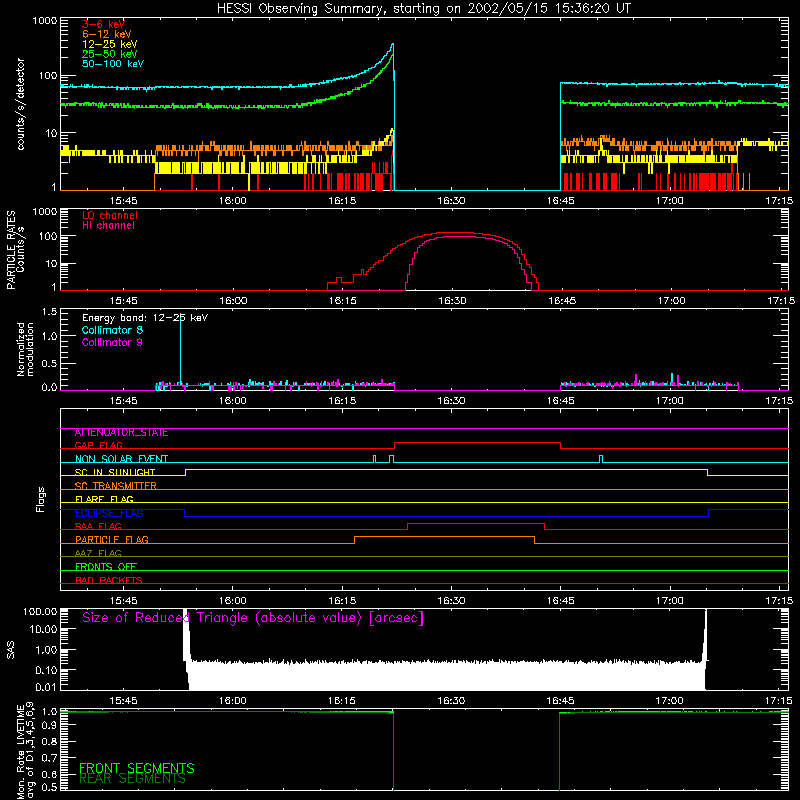Select the LO channel legend text
The width and height of the screenshot is (800, 800).
click(x=110, y=215)
